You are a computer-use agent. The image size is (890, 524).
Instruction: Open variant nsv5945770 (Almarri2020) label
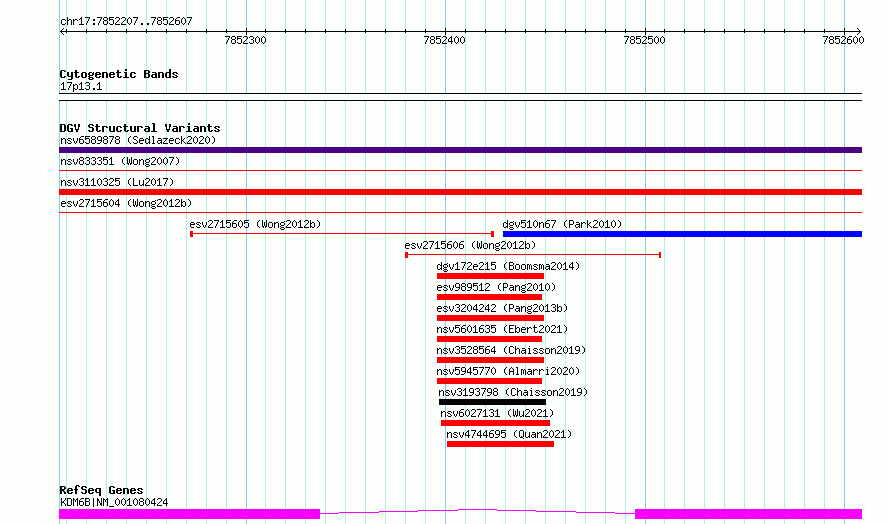click(x=508, y=371)
